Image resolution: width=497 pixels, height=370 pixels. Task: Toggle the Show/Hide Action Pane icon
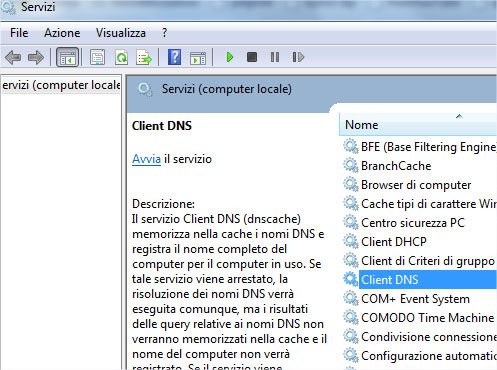198,57
